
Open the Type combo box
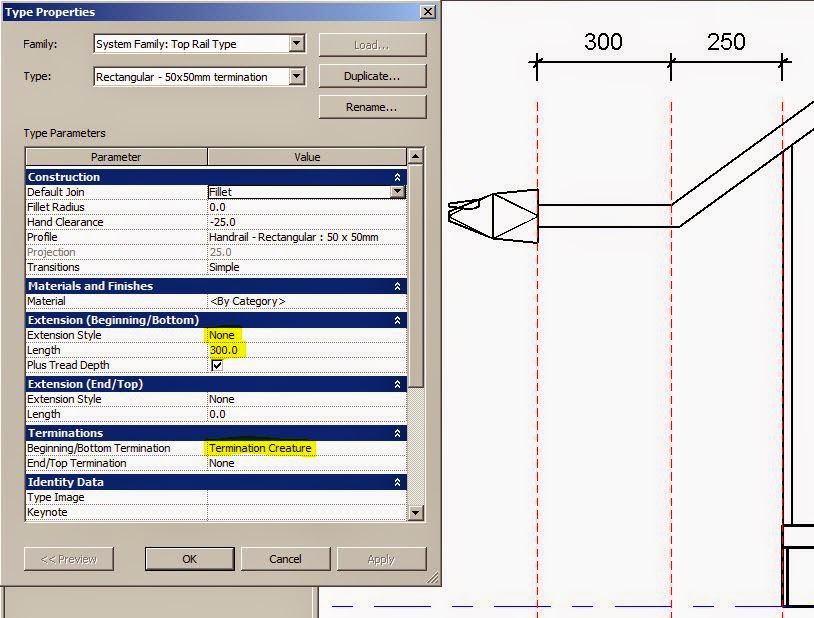[x=295, y=76]
